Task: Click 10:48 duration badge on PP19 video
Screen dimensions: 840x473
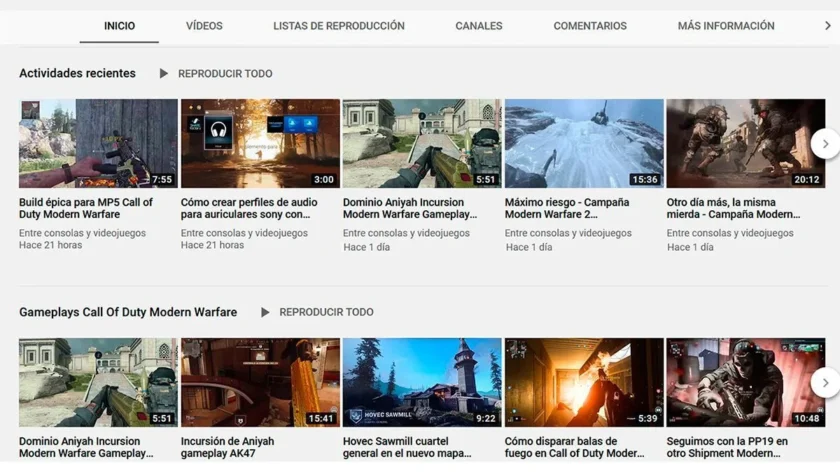Action: [x=806, y=418]
